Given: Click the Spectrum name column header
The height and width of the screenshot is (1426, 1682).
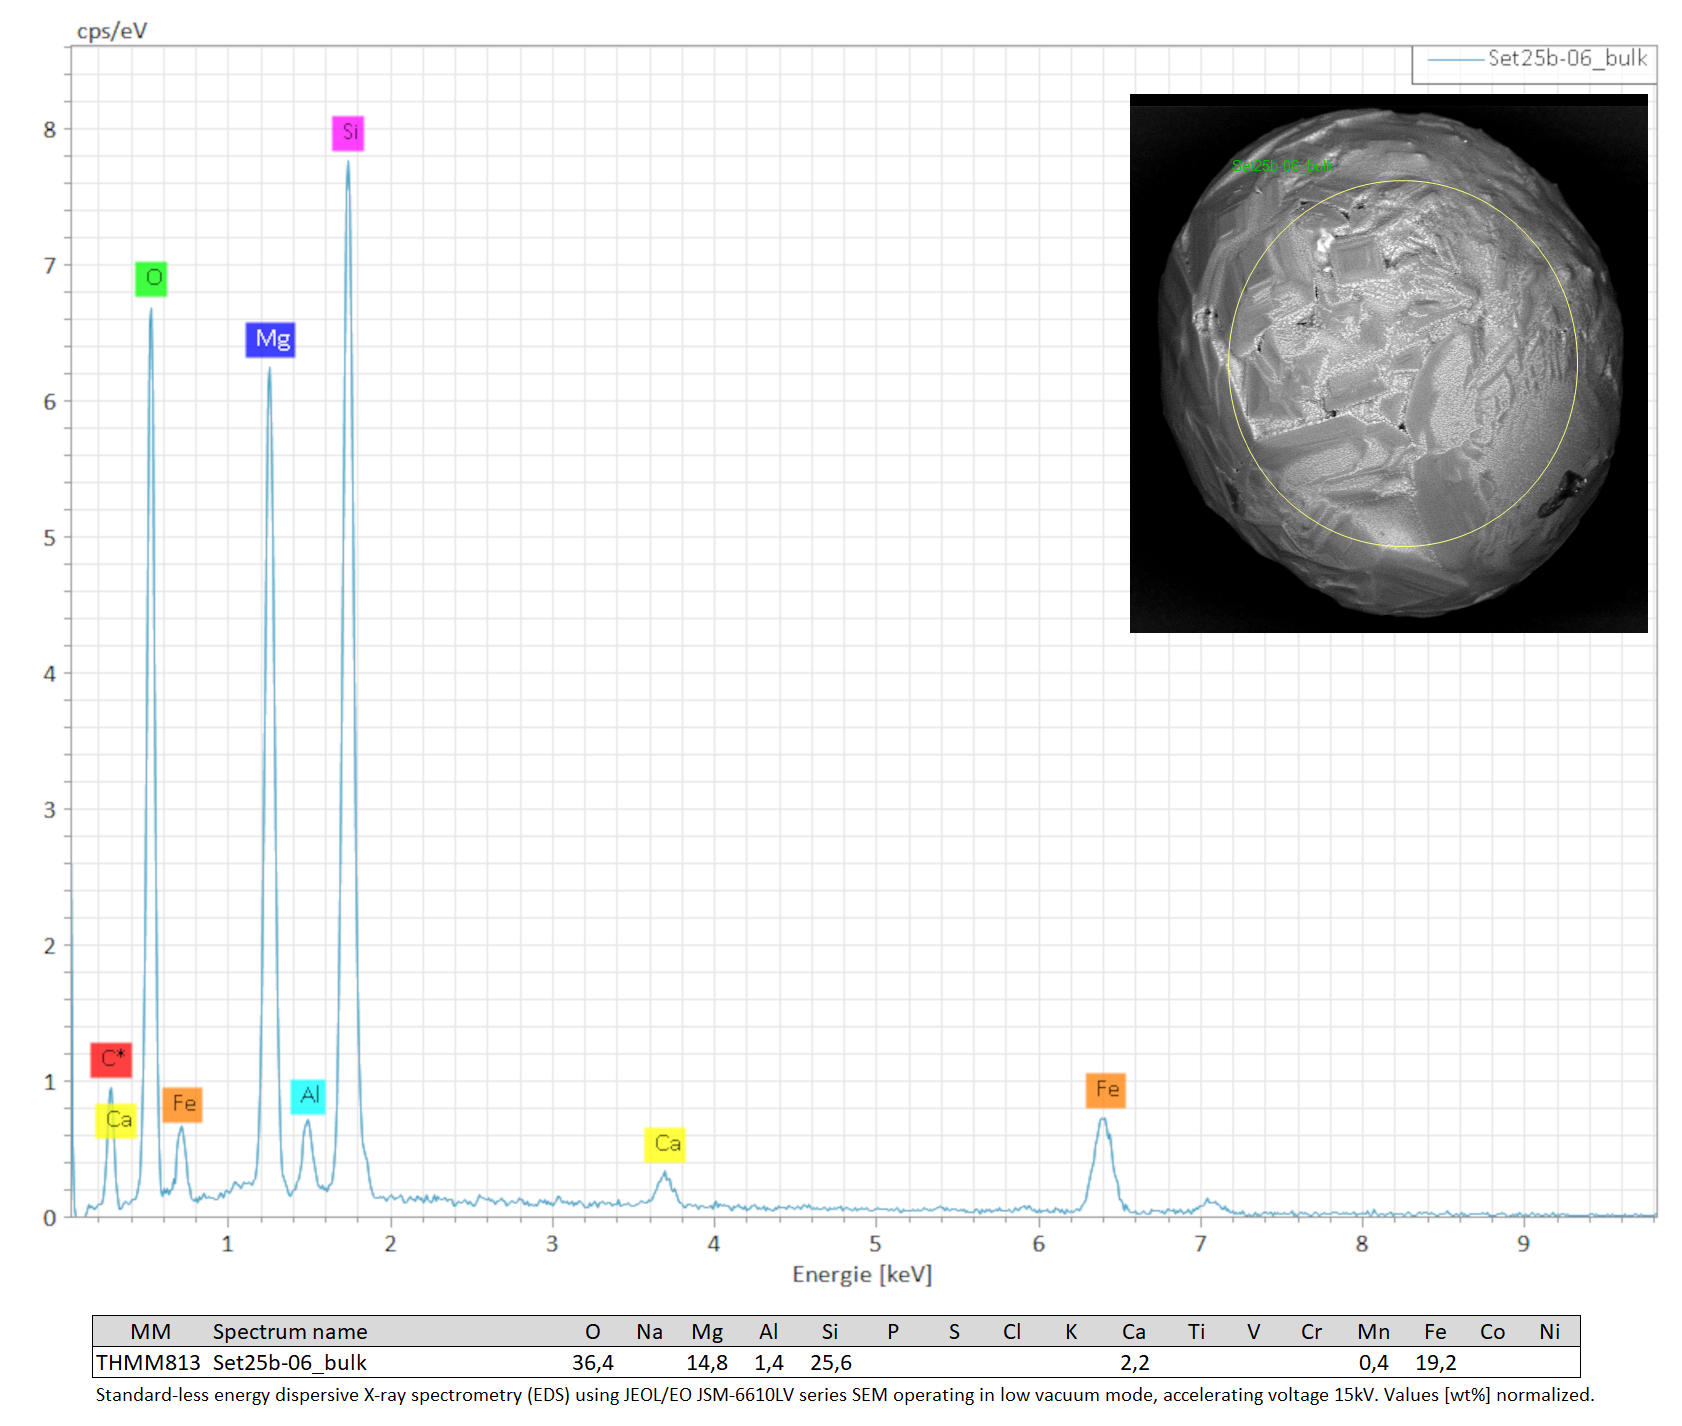Looking at the screenshot, I should [x=290, y=1332].
